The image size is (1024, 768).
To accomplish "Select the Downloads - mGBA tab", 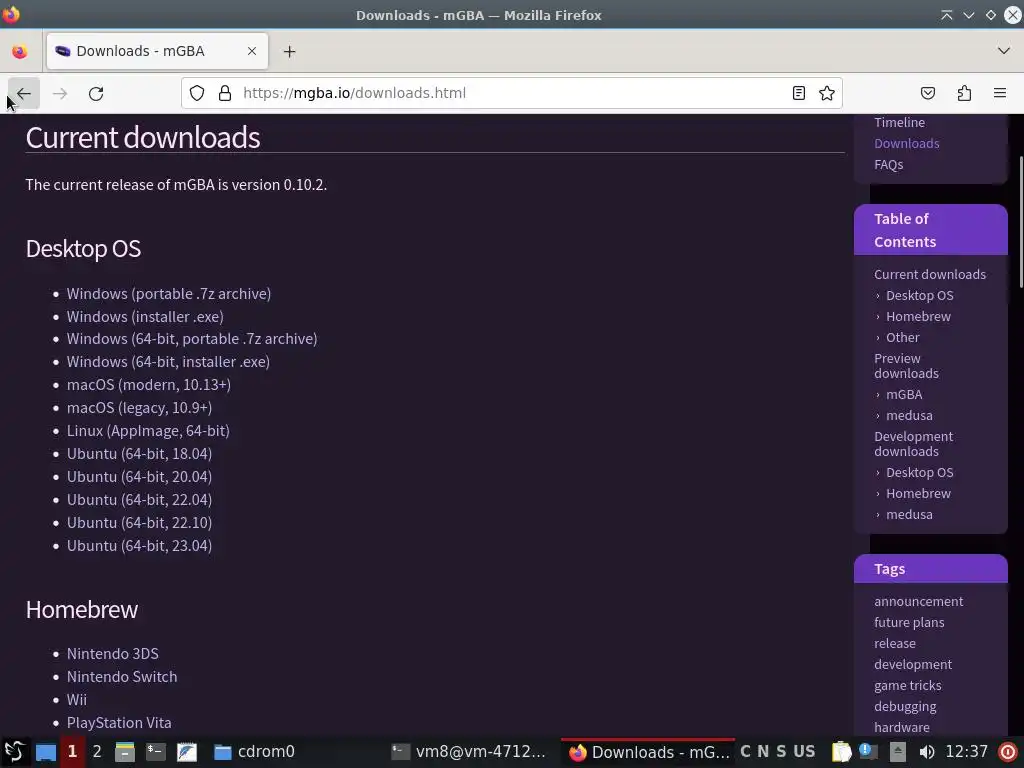I will coord(157,51).
